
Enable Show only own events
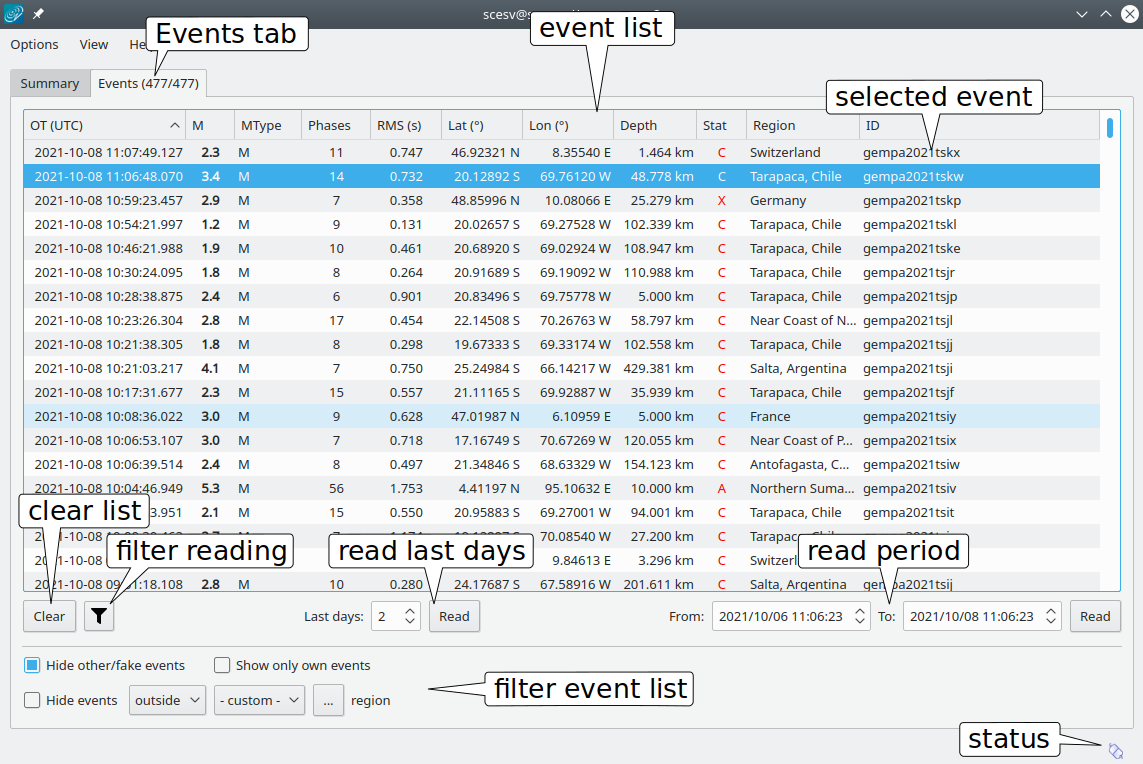pyautogui.click(x=222, y=665)
